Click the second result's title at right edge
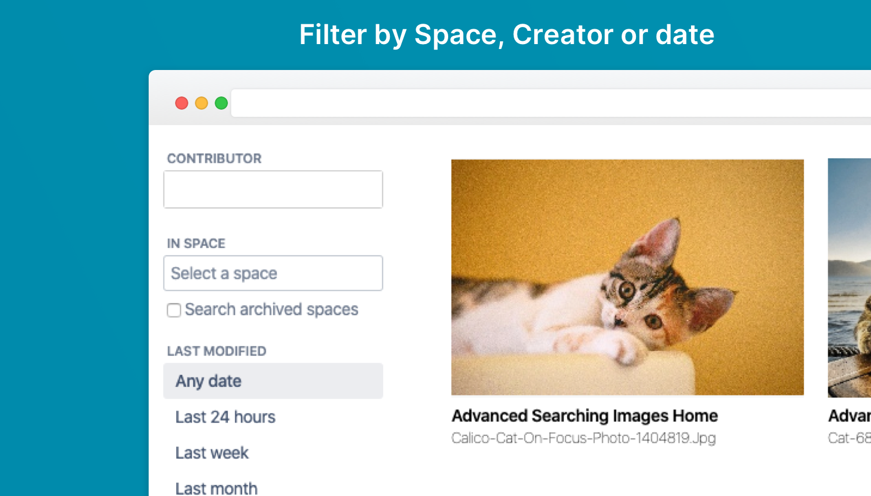This screenshot has height=496, width=871. tap(850, 416)
